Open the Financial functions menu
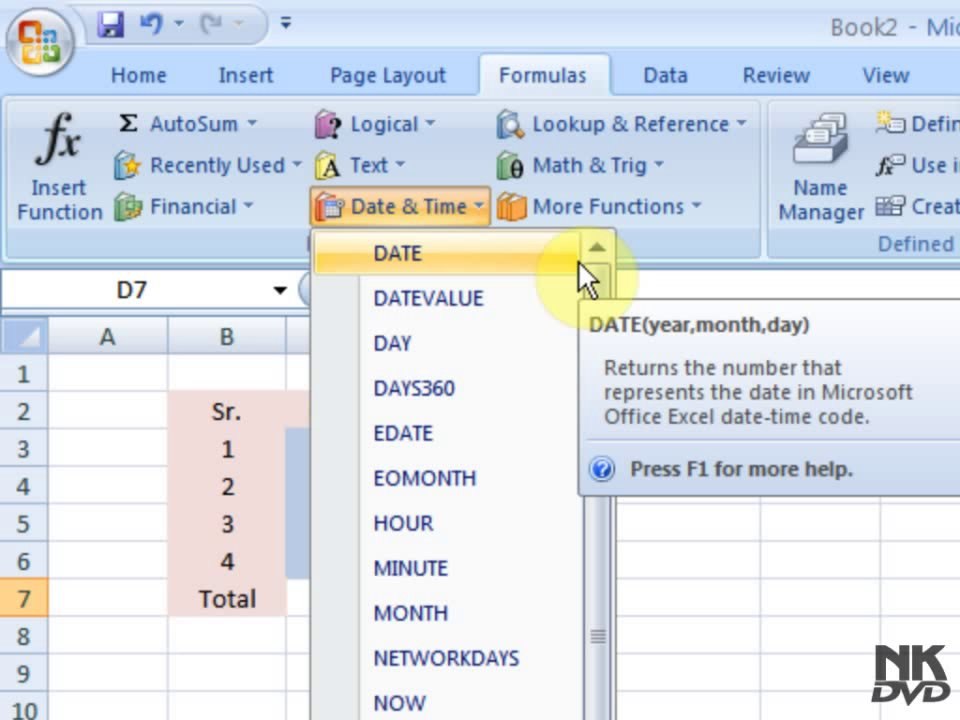 click(184, 206)
